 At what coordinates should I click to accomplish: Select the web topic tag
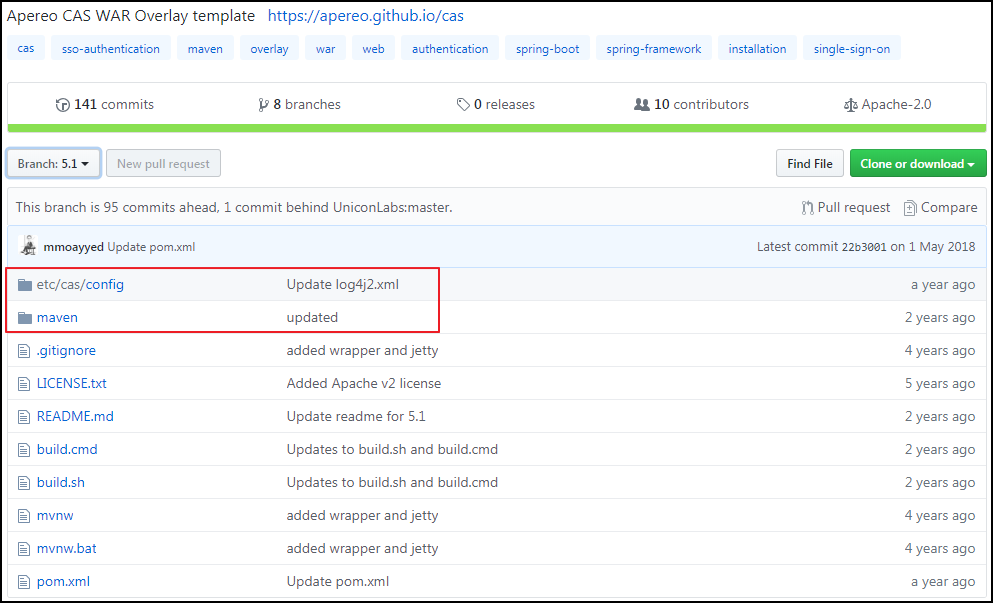tap(374, 48)
